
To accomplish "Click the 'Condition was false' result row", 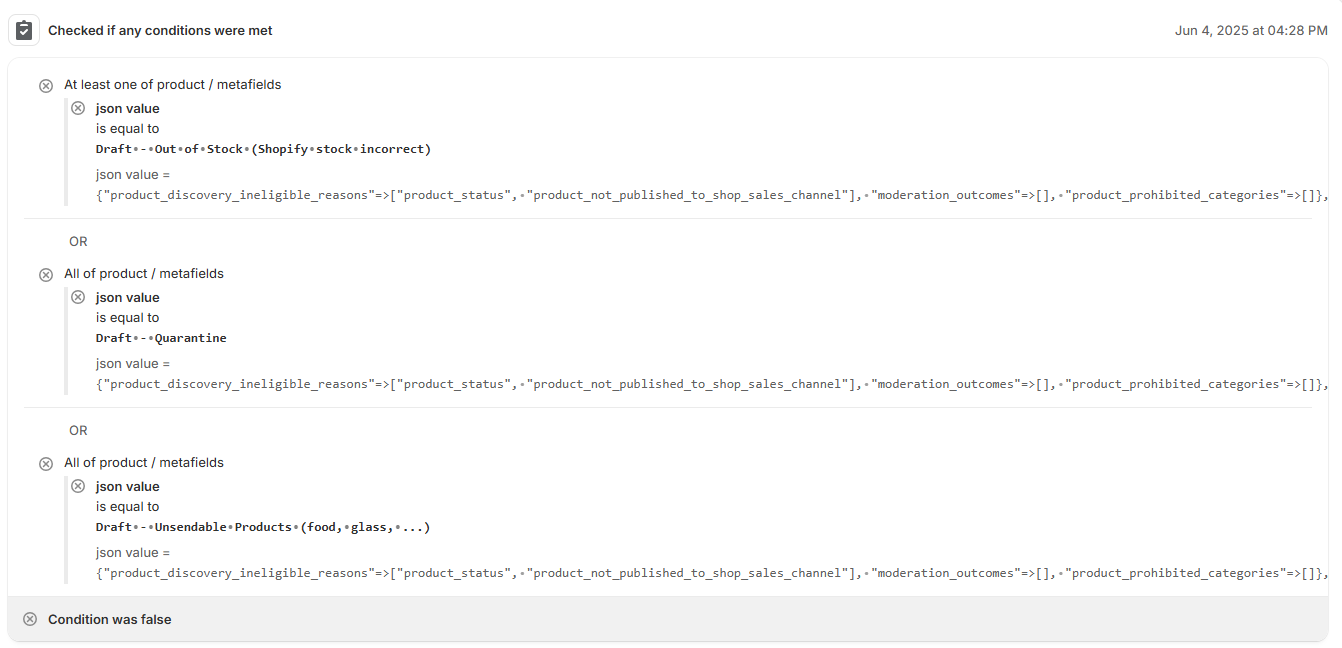I will click(x=110, y=620).
